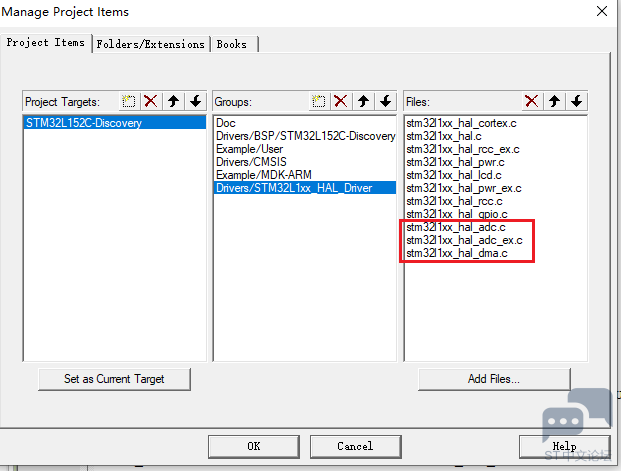Move file down in Files list
Viewport: 621px width, 471px height.
[x=576, y=101]
